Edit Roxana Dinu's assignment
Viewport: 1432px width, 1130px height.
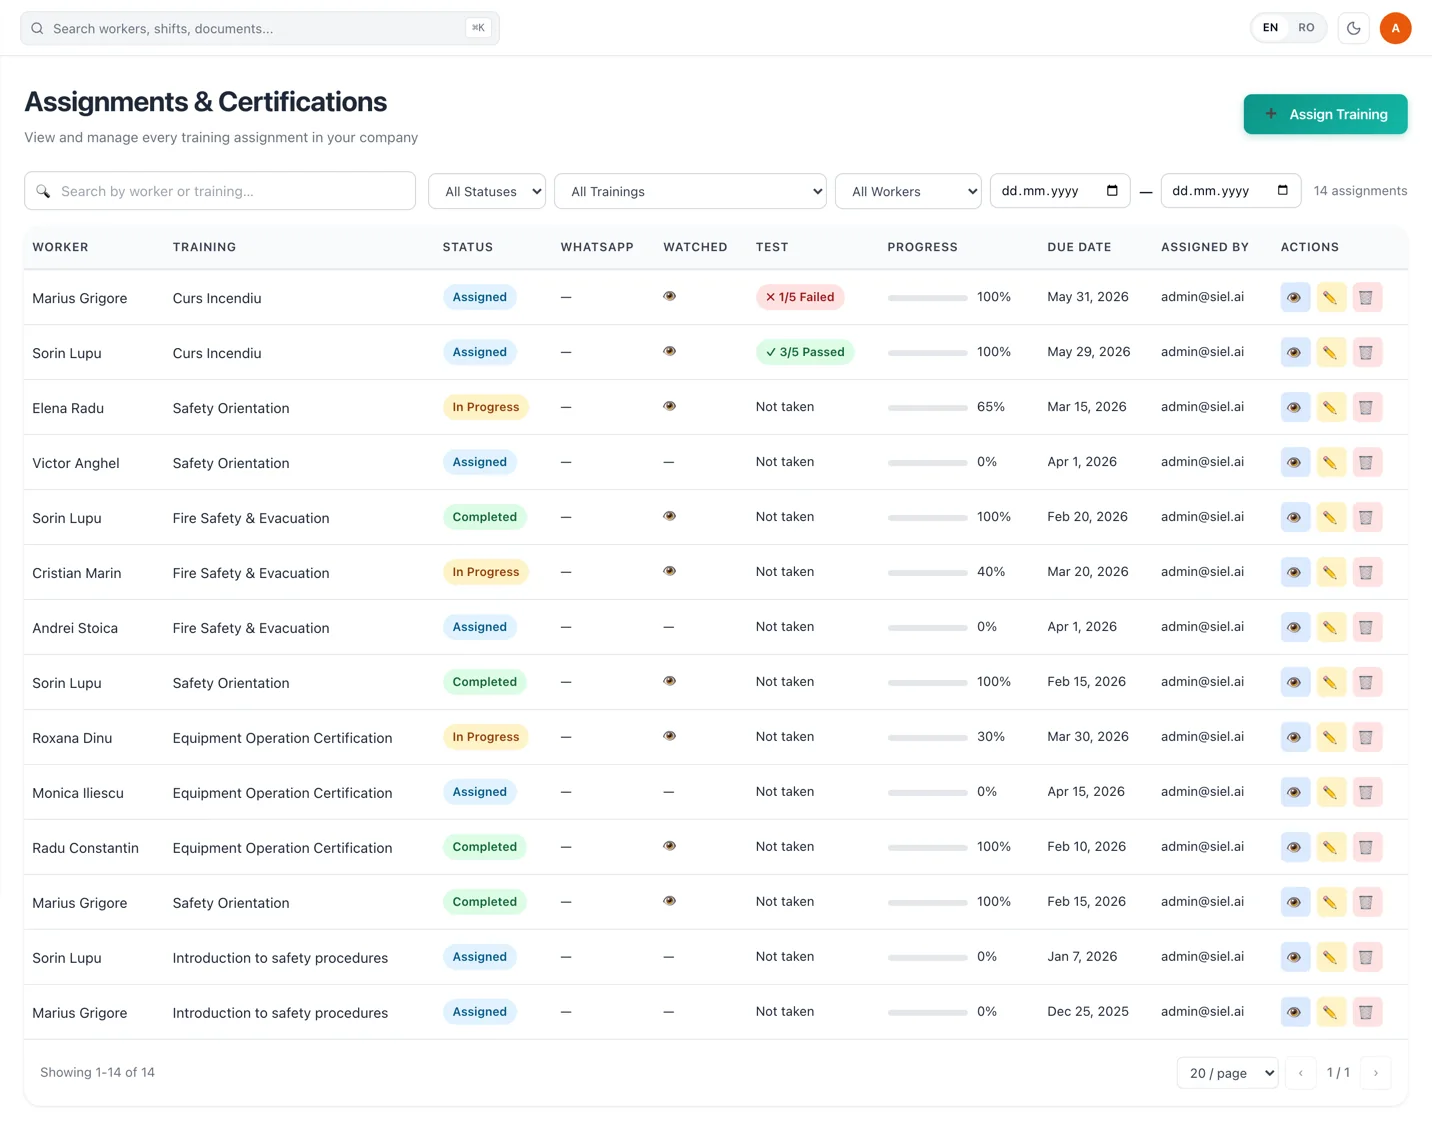click(x=1331, y=737)
